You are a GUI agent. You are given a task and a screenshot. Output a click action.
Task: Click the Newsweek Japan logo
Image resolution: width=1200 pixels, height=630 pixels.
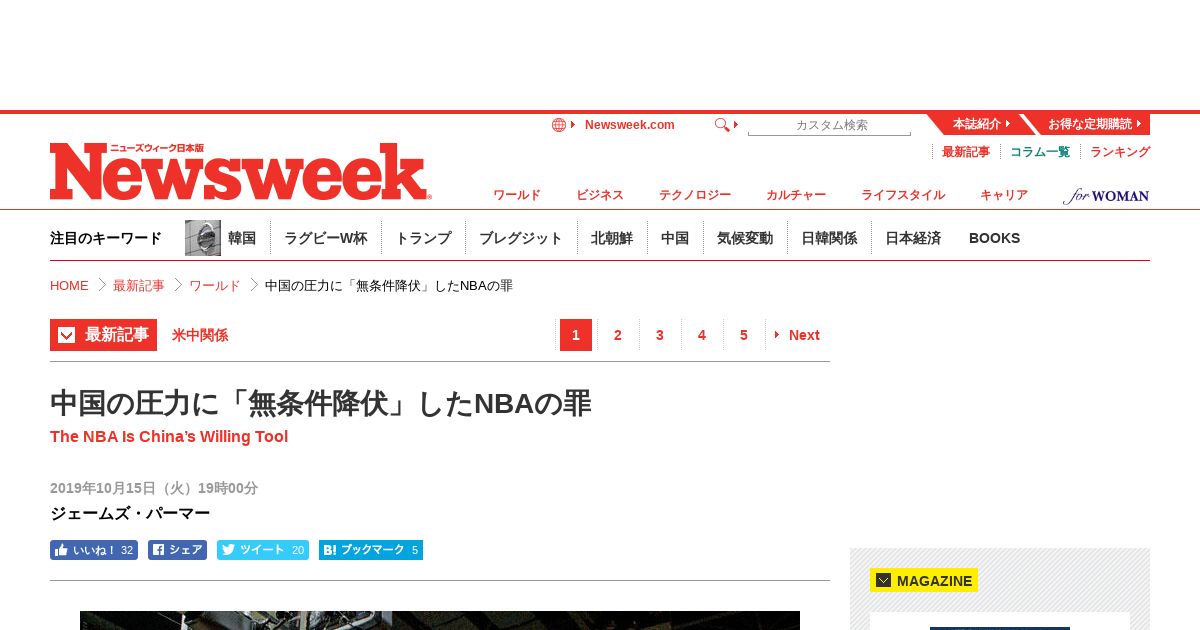pos(240,171)
